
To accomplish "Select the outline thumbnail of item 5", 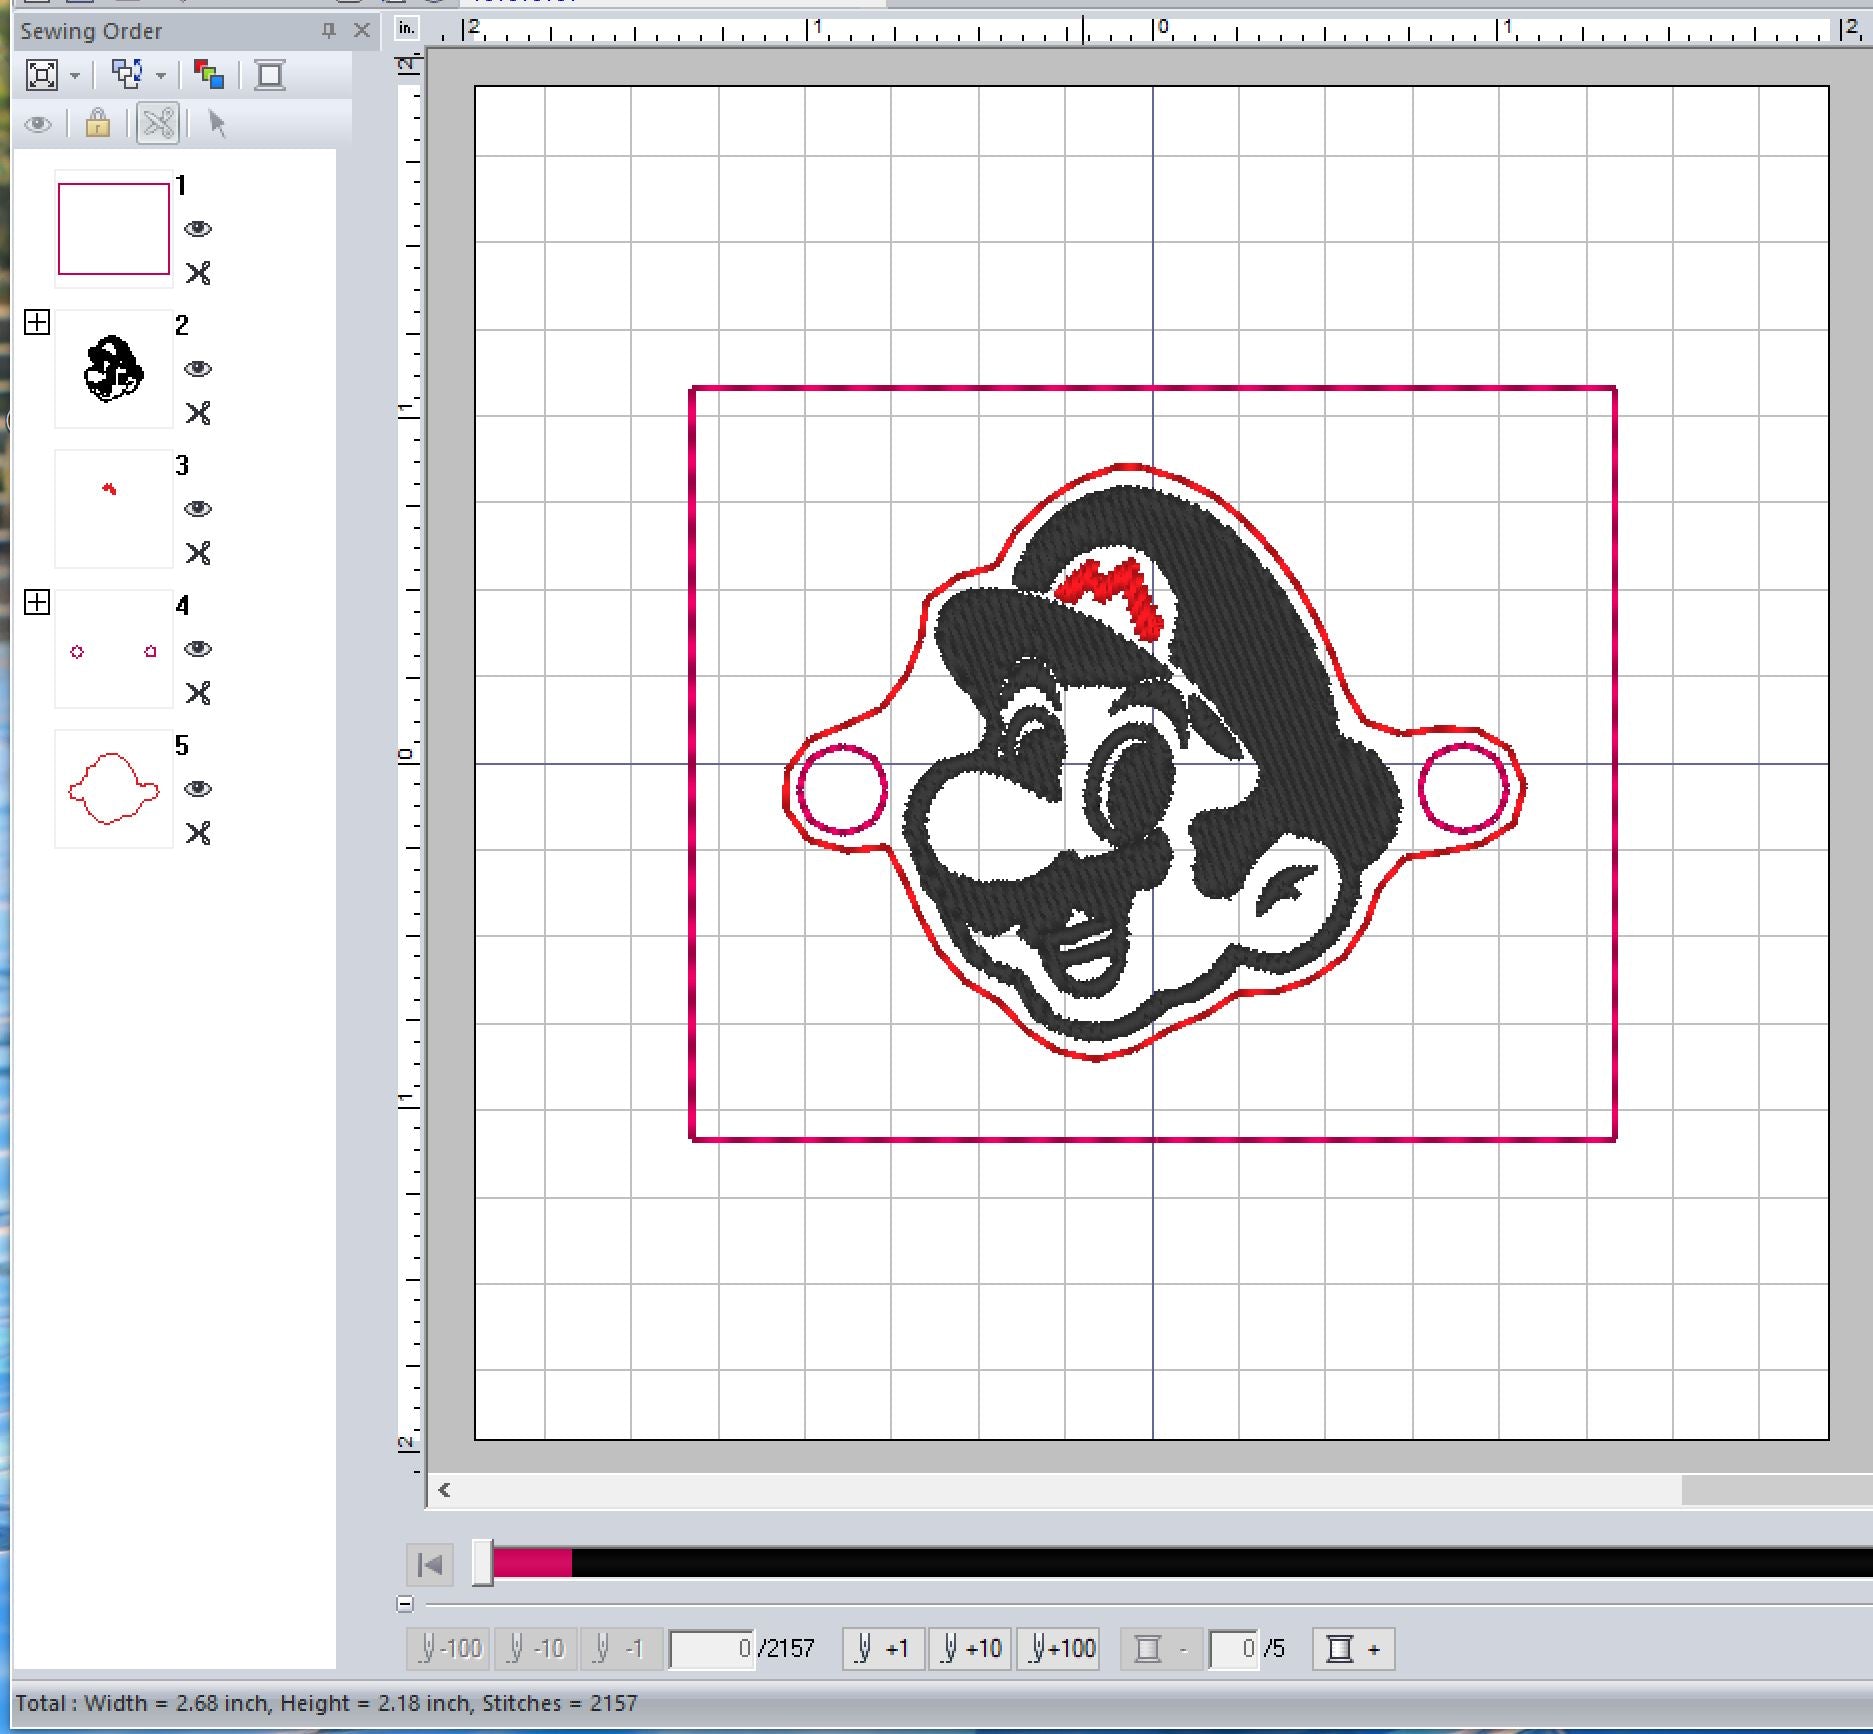I will click(x=113, y=789).
